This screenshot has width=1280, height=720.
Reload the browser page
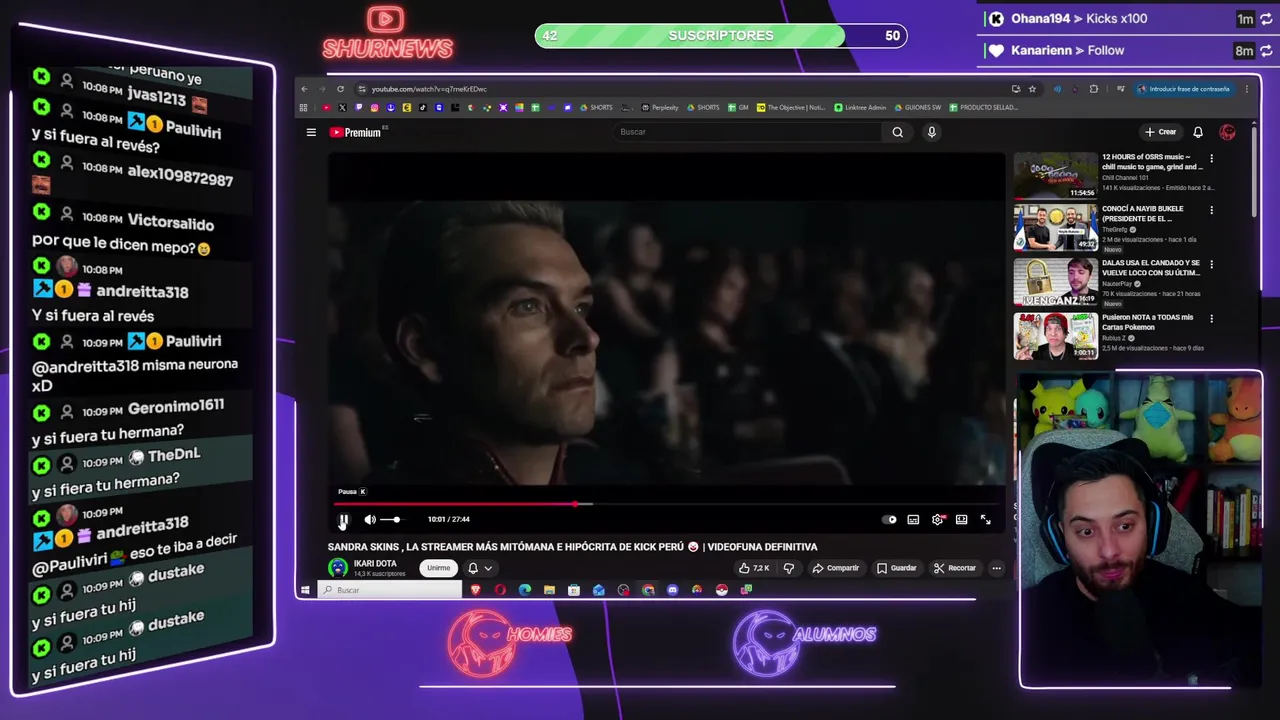coord(340,89)
